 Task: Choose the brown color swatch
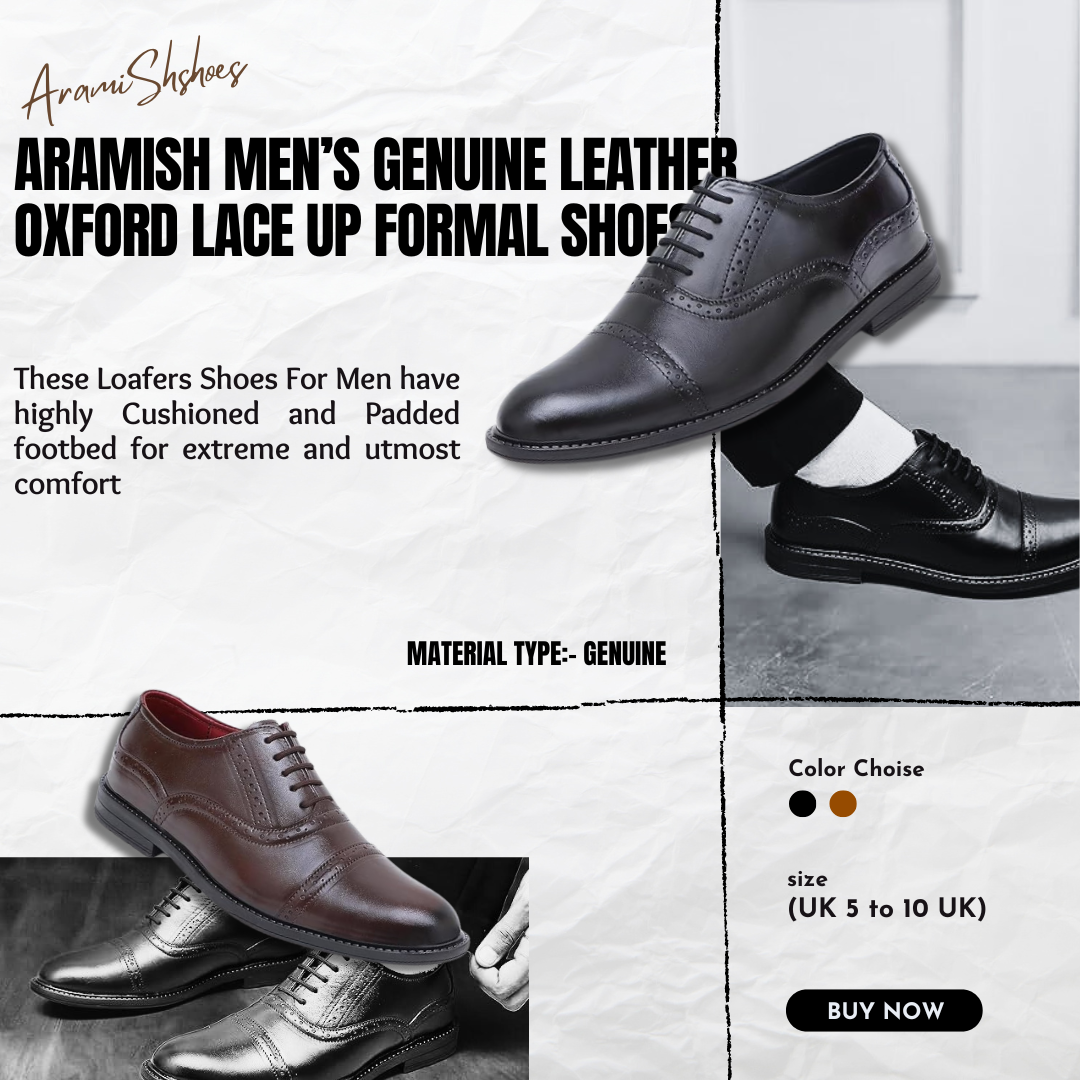[843, 804]
